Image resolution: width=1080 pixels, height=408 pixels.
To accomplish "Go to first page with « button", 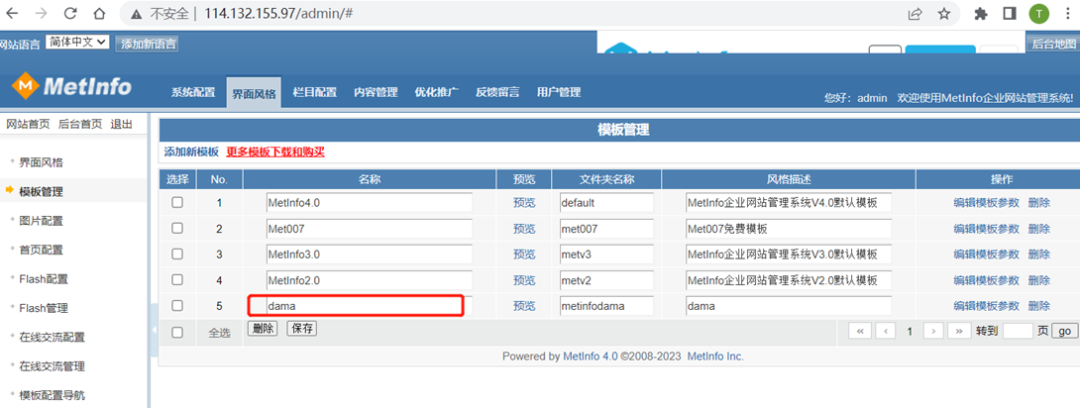I will click(860, 332).
